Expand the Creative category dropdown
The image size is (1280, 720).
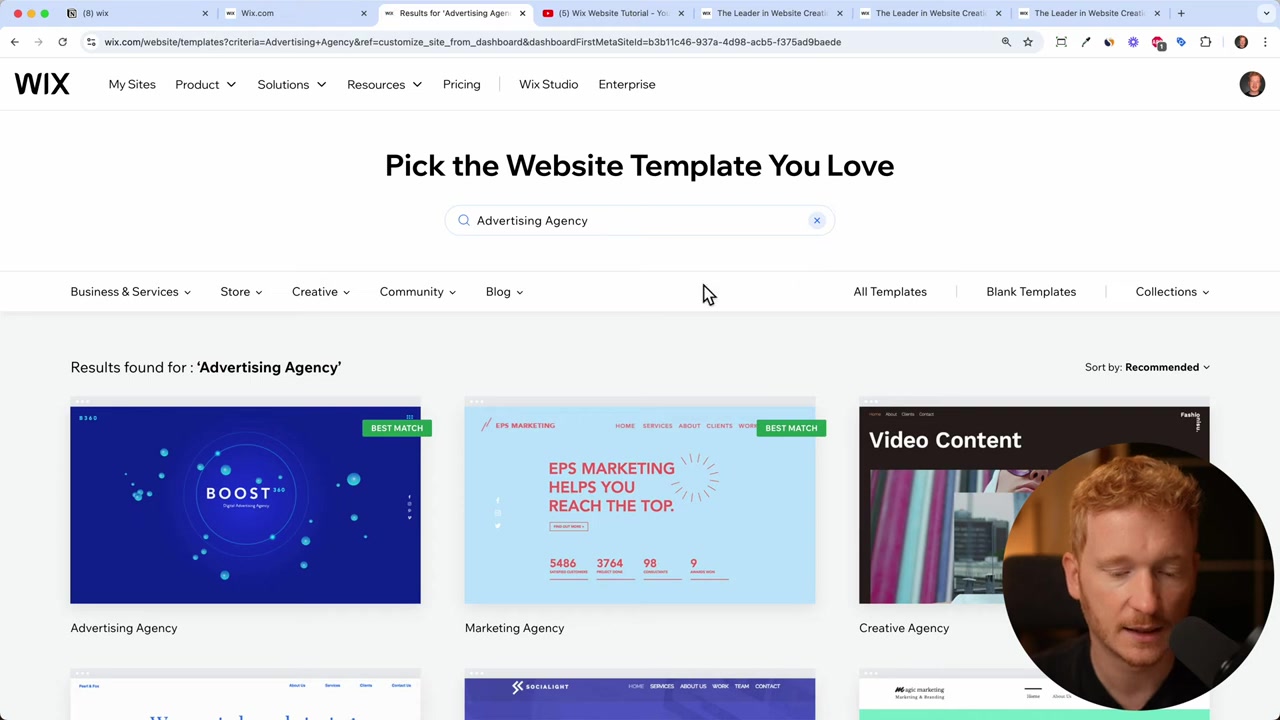(321, 292)
